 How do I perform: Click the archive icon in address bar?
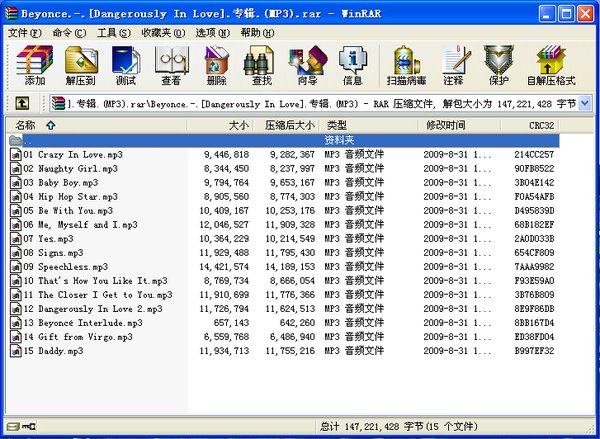tap(59, 103)
